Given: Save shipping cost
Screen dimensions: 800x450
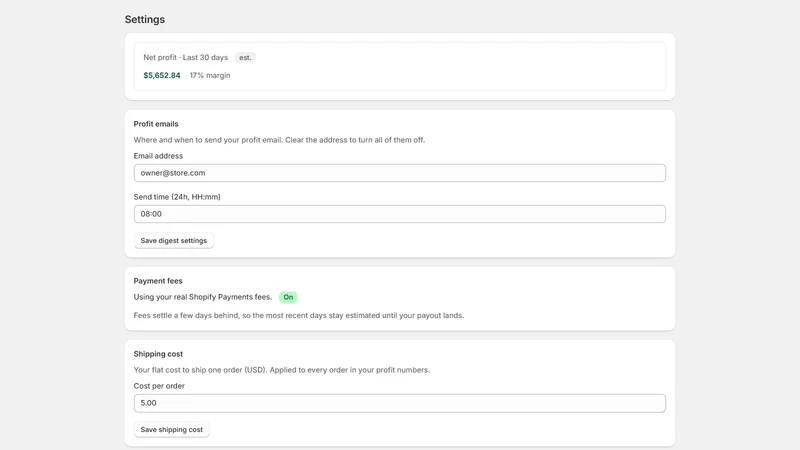Looking at the screenshot, I should (171, 430).
